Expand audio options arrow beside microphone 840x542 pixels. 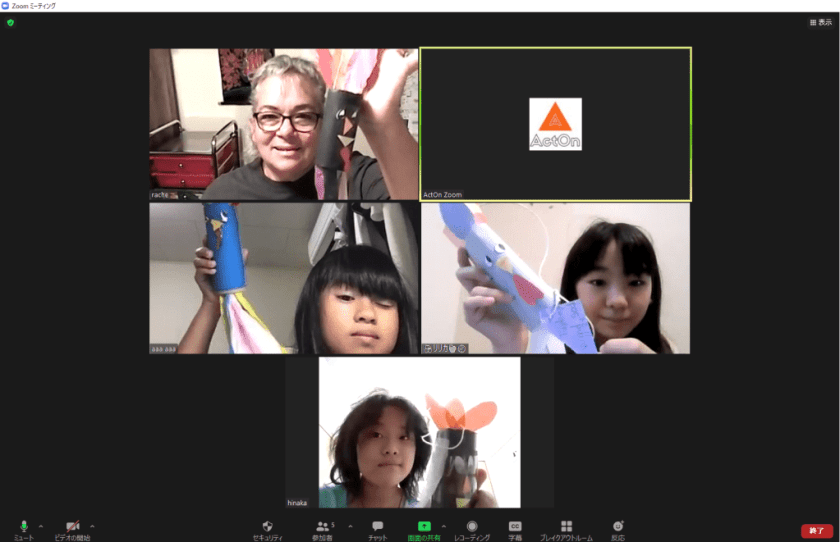[x=41, y=525]
